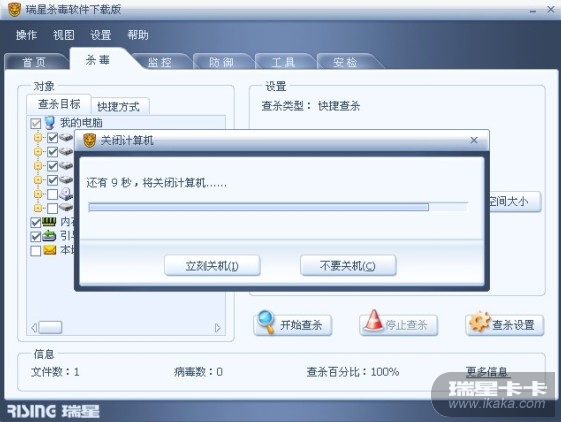Expand the first drive tree node
The height and width of the screenshot is (422, 561).
(x=38, y=137)
